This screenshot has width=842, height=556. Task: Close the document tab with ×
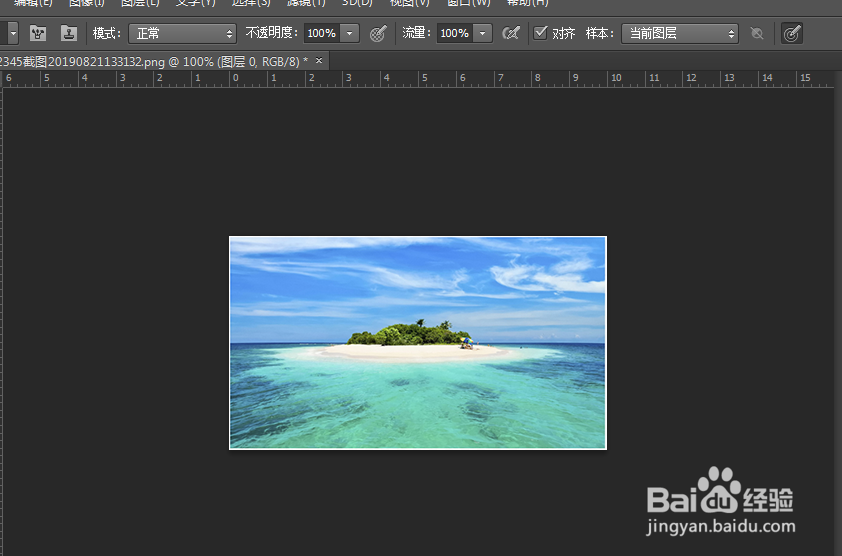(x=319, y=61)
